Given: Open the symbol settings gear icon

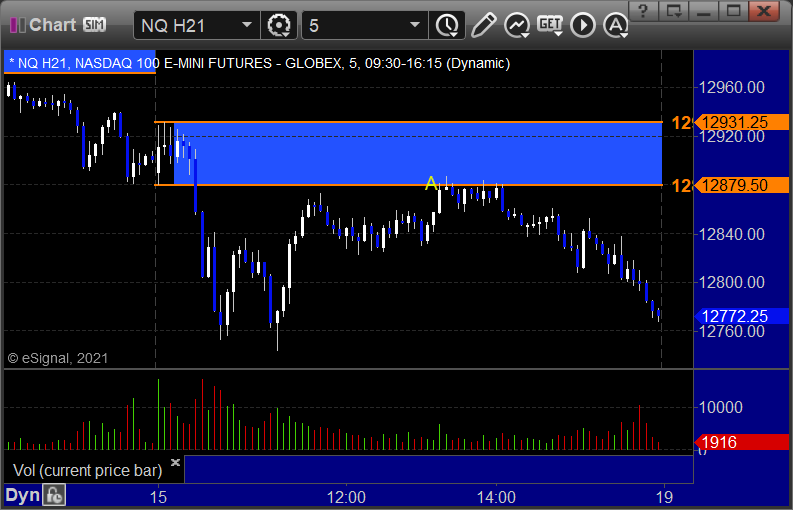Looking at the screenshot, I should click(278, 25).
